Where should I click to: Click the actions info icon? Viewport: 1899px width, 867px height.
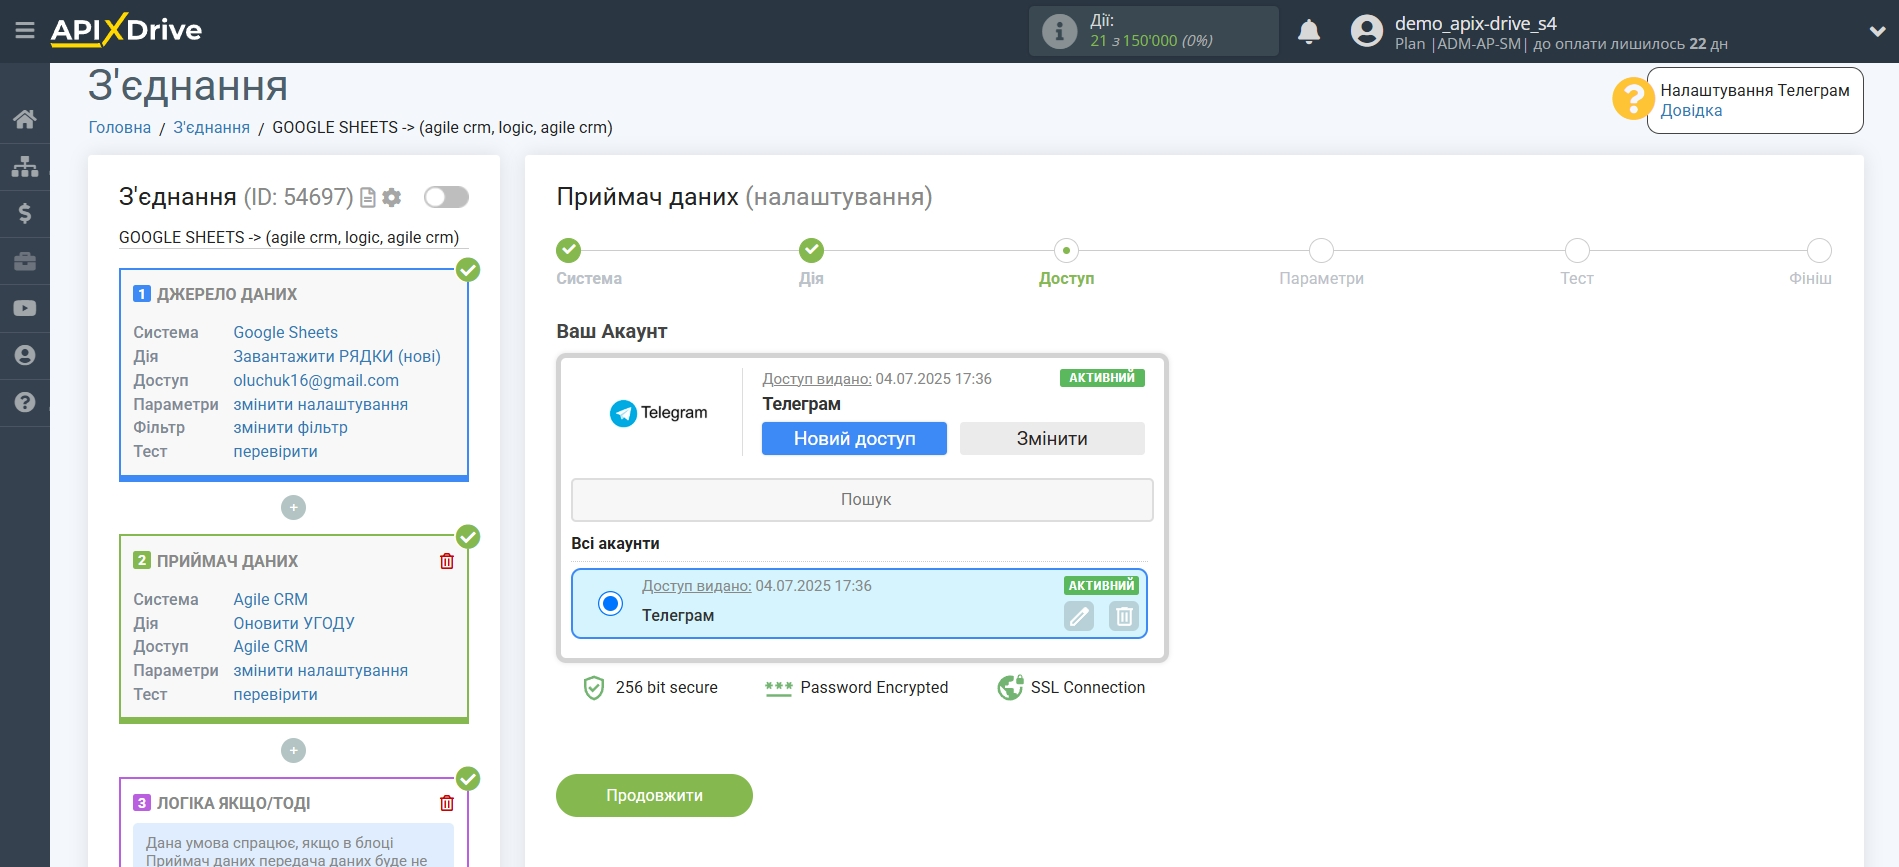pyautogui.click(x=1059, y=31)
